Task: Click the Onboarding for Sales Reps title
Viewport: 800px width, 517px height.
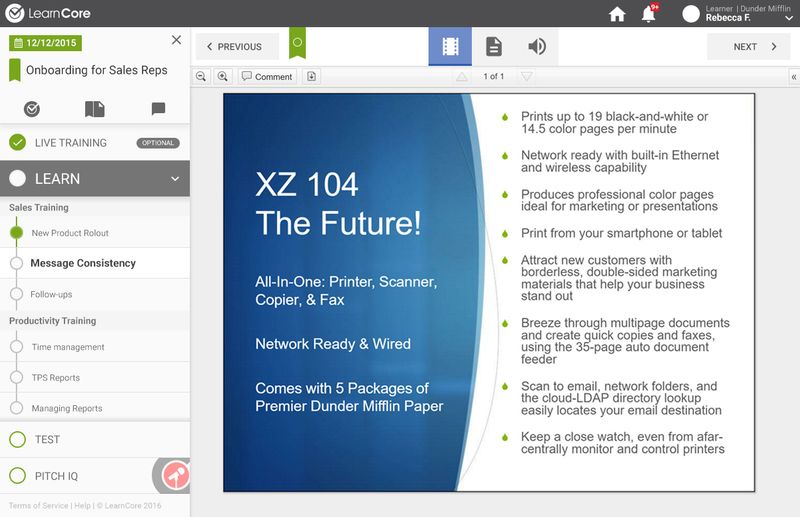Action: click(x=96, y=70)
